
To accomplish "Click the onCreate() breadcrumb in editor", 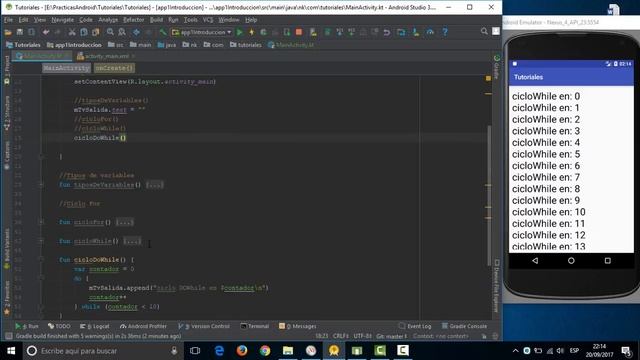I will point(114,68).
